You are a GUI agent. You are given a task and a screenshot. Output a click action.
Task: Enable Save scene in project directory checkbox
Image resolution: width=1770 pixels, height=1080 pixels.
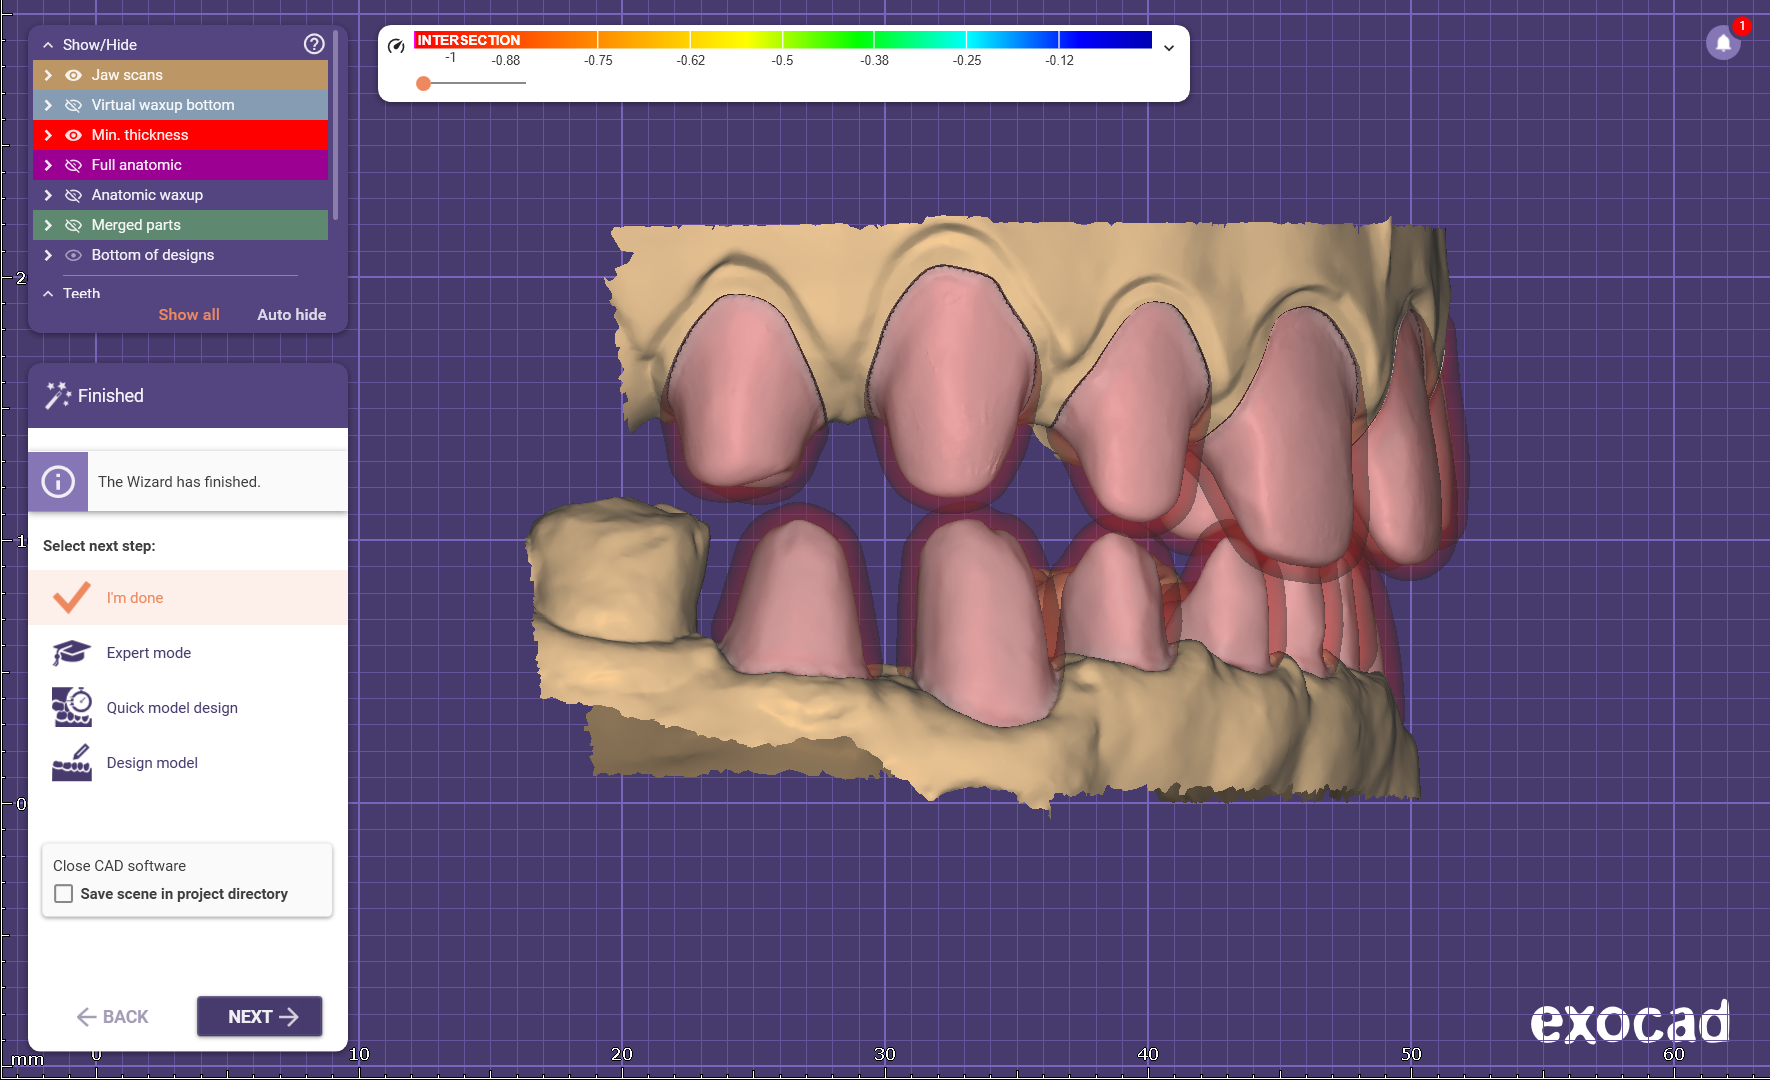click(x=64, y=894)
